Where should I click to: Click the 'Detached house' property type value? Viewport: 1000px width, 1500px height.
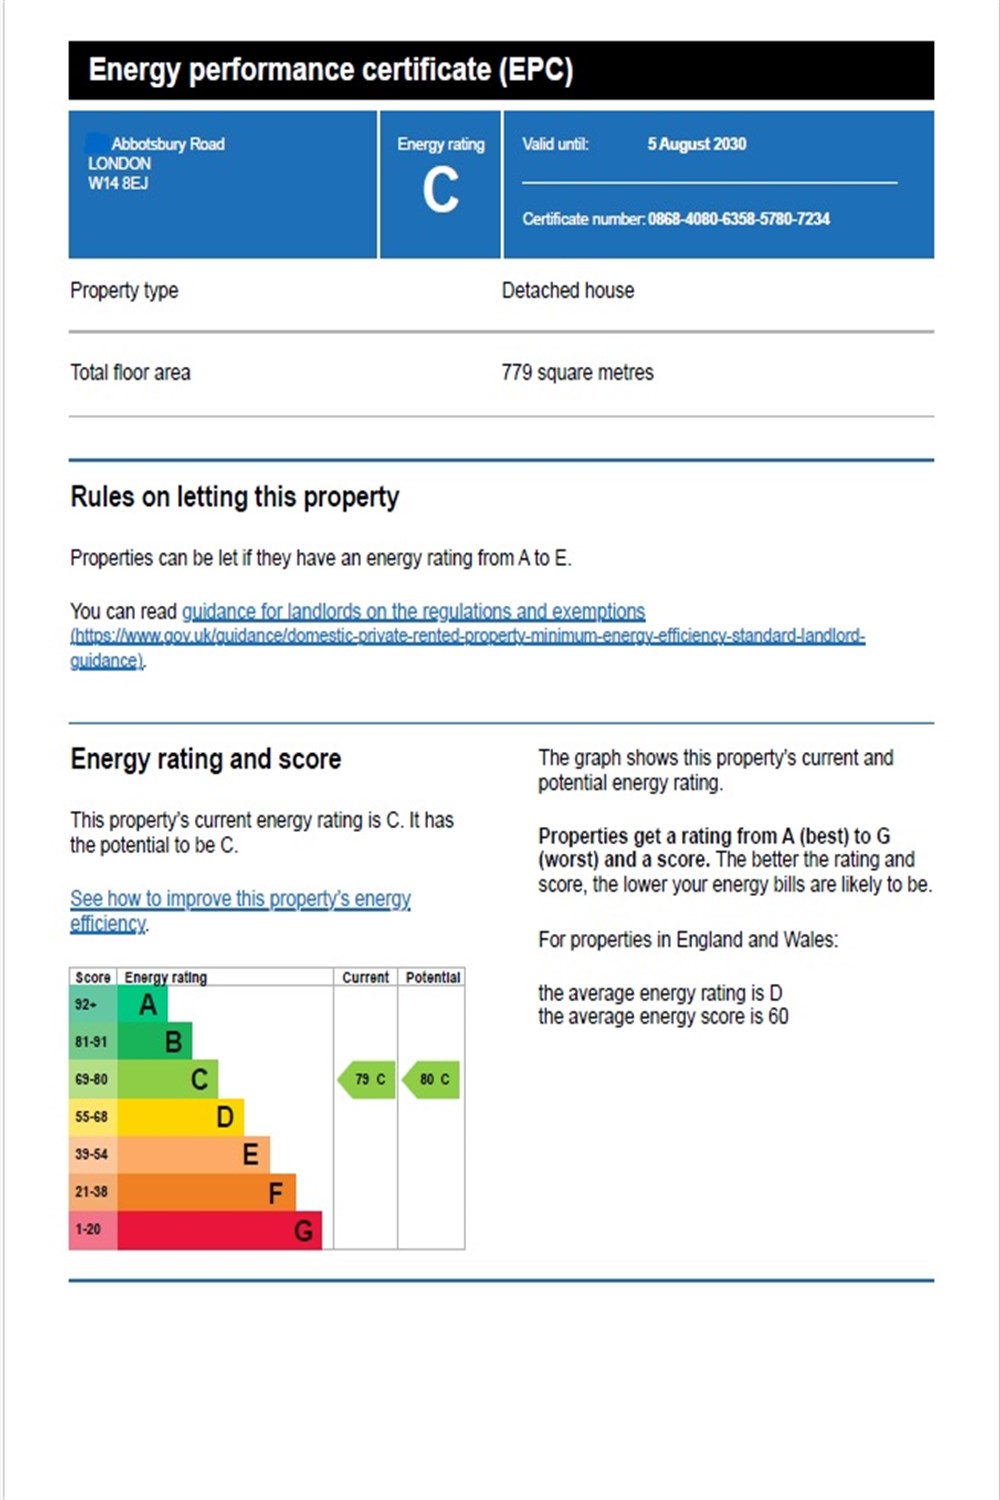pyautogui.click(x=568, y=291)
